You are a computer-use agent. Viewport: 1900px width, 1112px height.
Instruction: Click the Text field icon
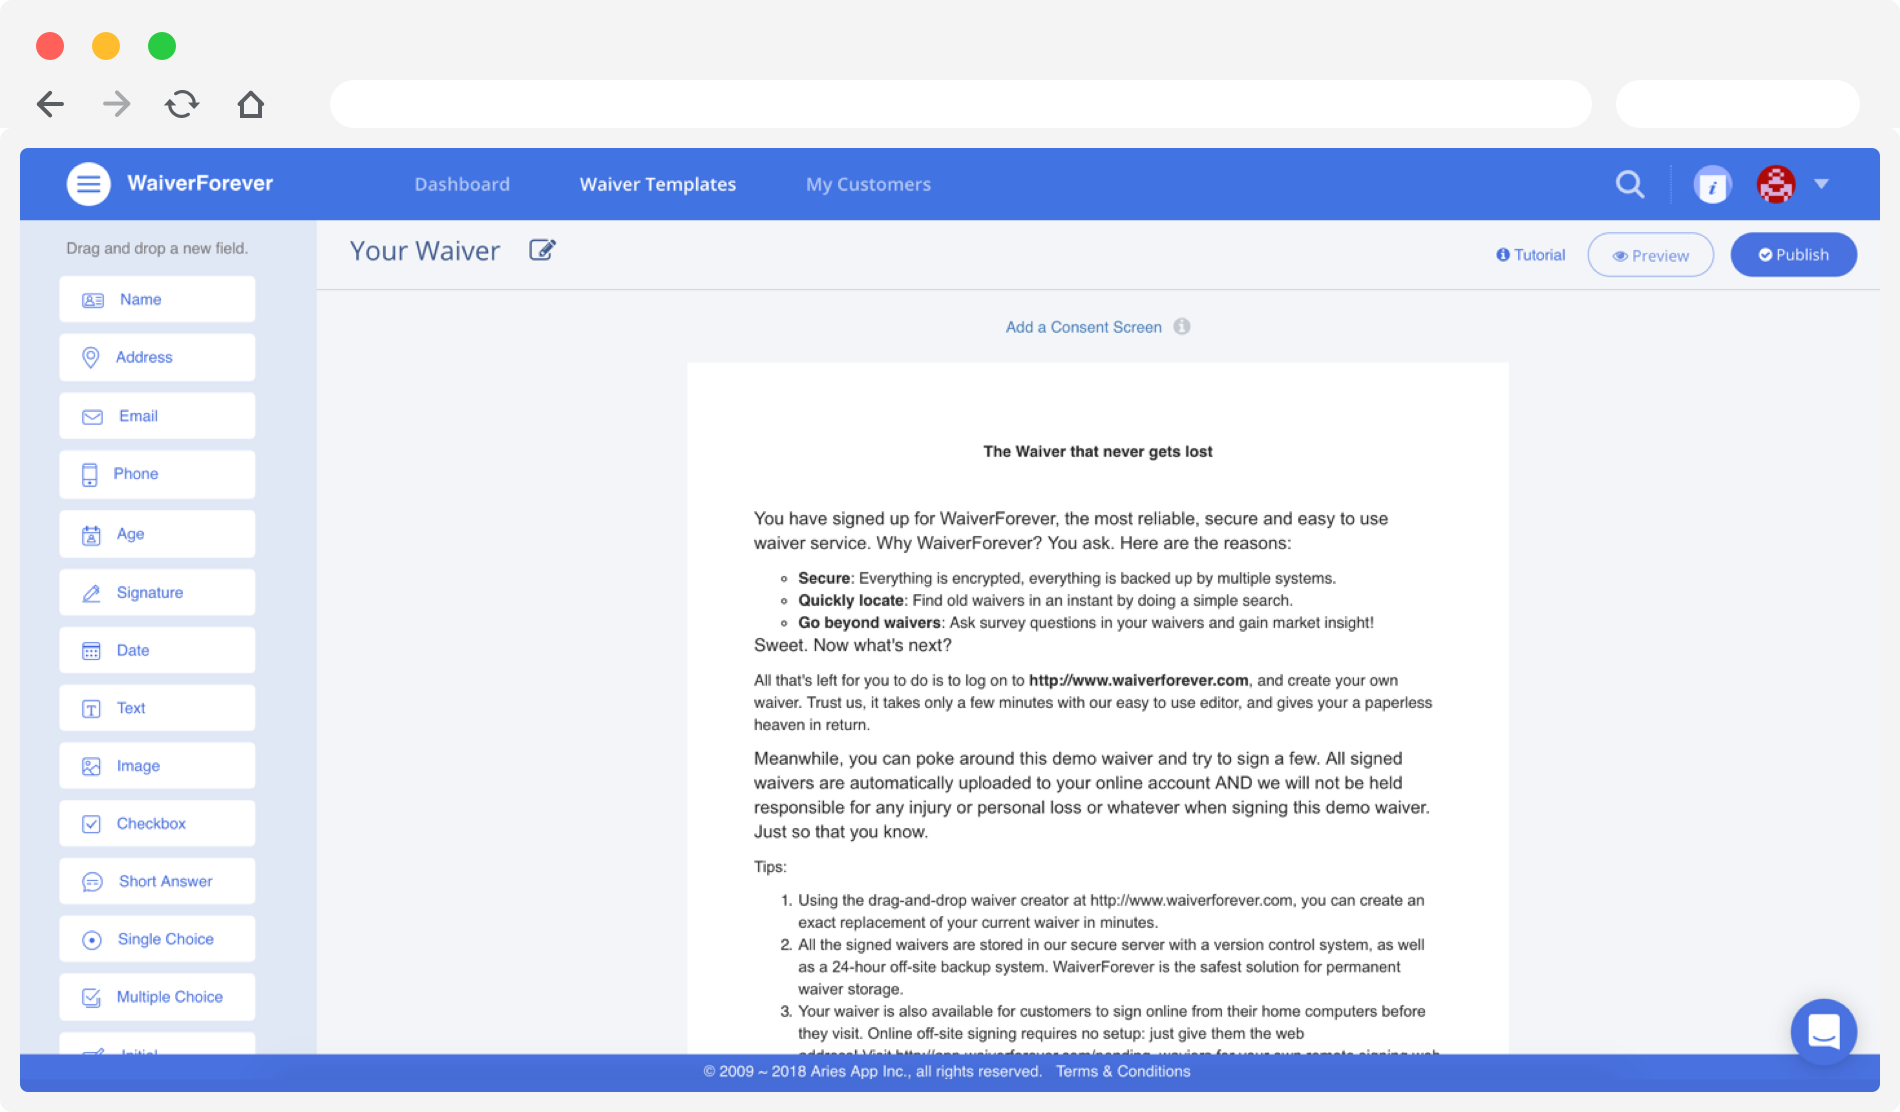pyautogui.click(x=91, y=709)
